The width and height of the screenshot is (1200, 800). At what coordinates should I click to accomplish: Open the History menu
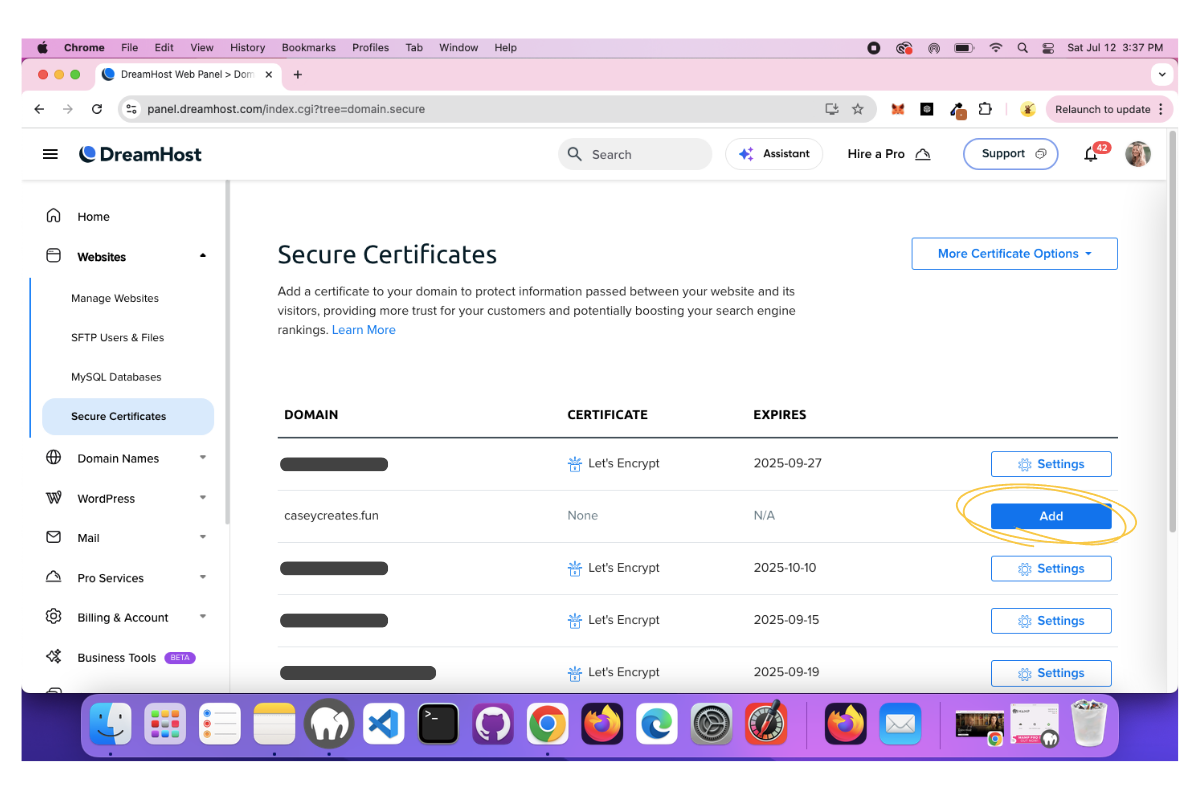pos(247,47)
